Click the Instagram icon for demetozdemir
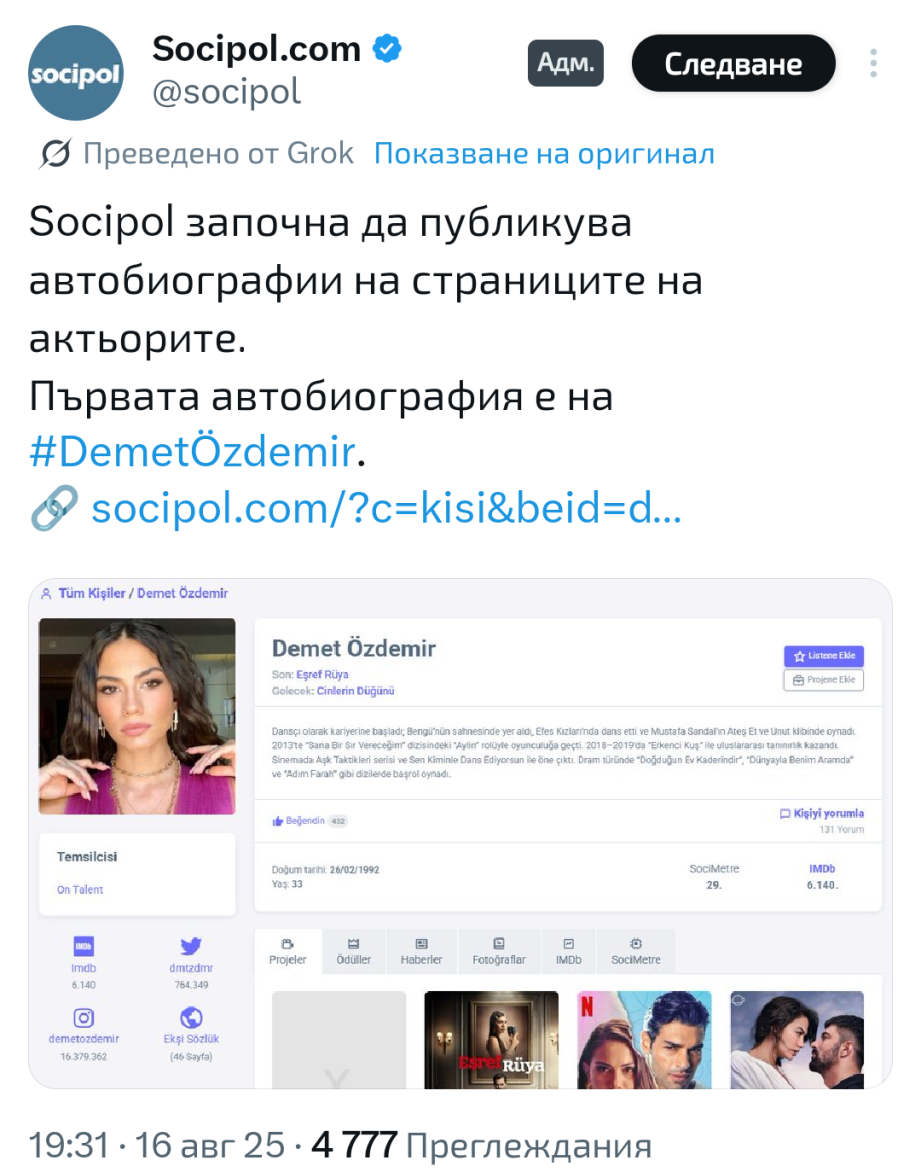 [84, 1017]
